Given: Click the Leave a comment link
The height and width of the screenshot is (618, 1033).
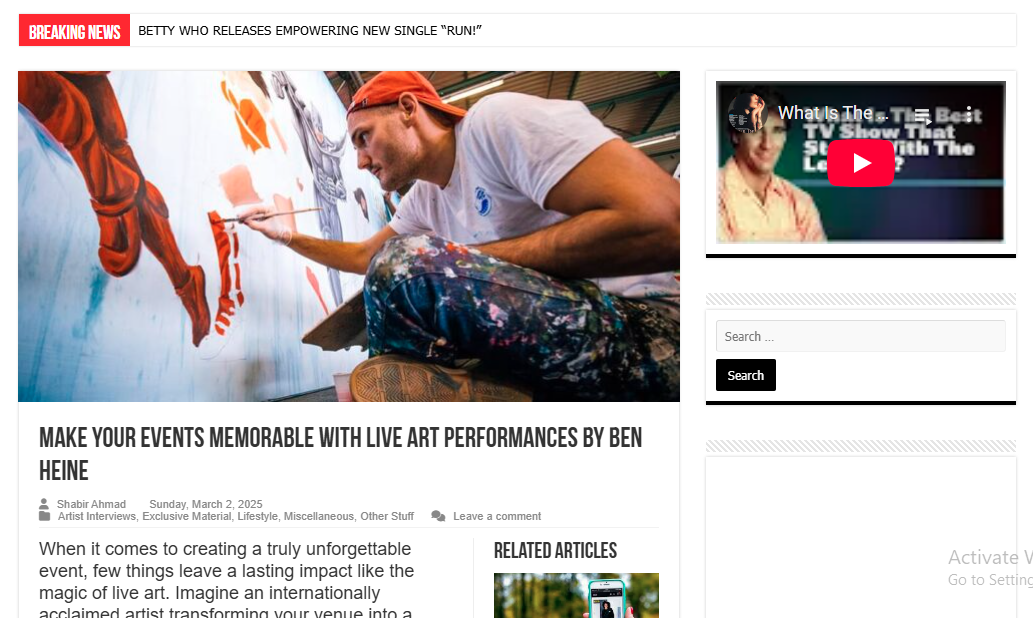Looking at the screenshot, I should click(x=497, y=516).
